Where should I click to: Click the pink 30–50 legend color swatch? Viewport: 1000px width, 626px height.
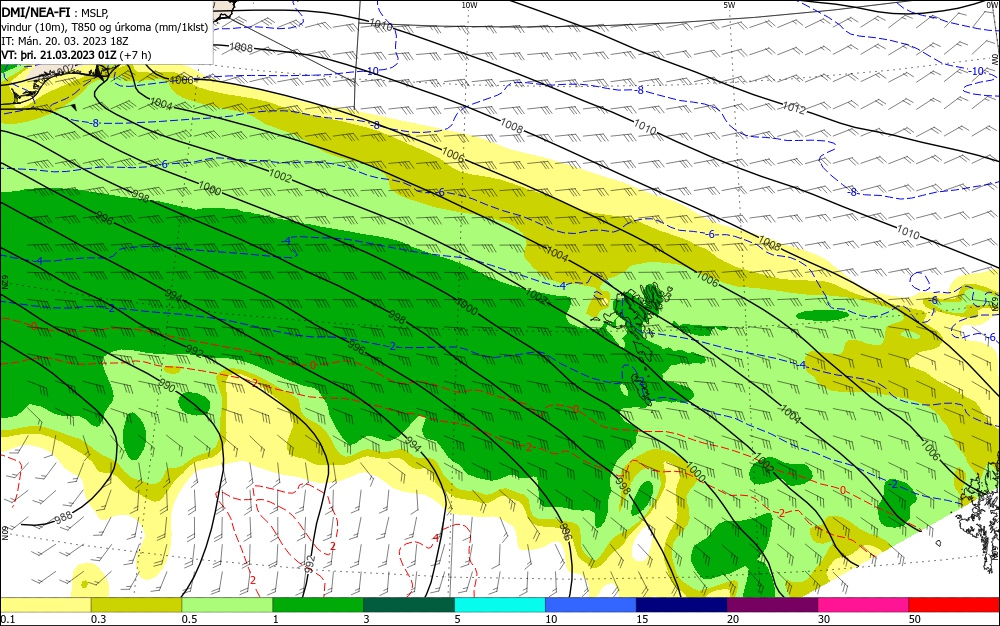tap(864, 605)
